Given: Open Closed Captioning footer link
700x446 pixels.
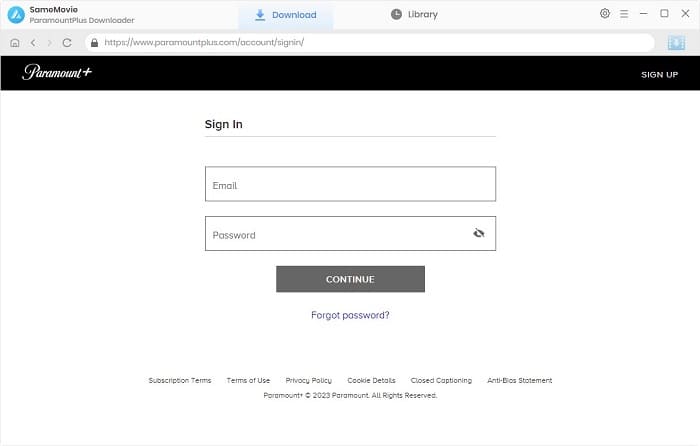Looking at the screenshot, I should pyautogui.click(x=441, y=380).
